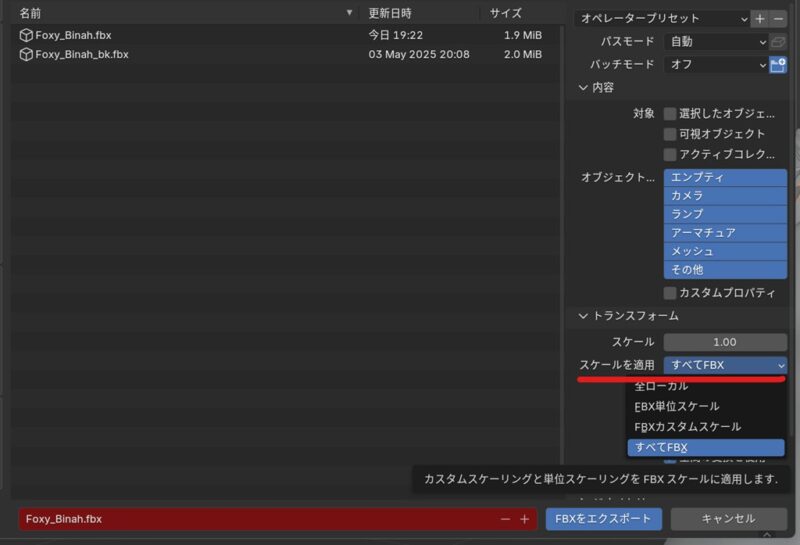Click the embed textures icon beside パスモード
The image size is (800, 545).
[778, 42]
